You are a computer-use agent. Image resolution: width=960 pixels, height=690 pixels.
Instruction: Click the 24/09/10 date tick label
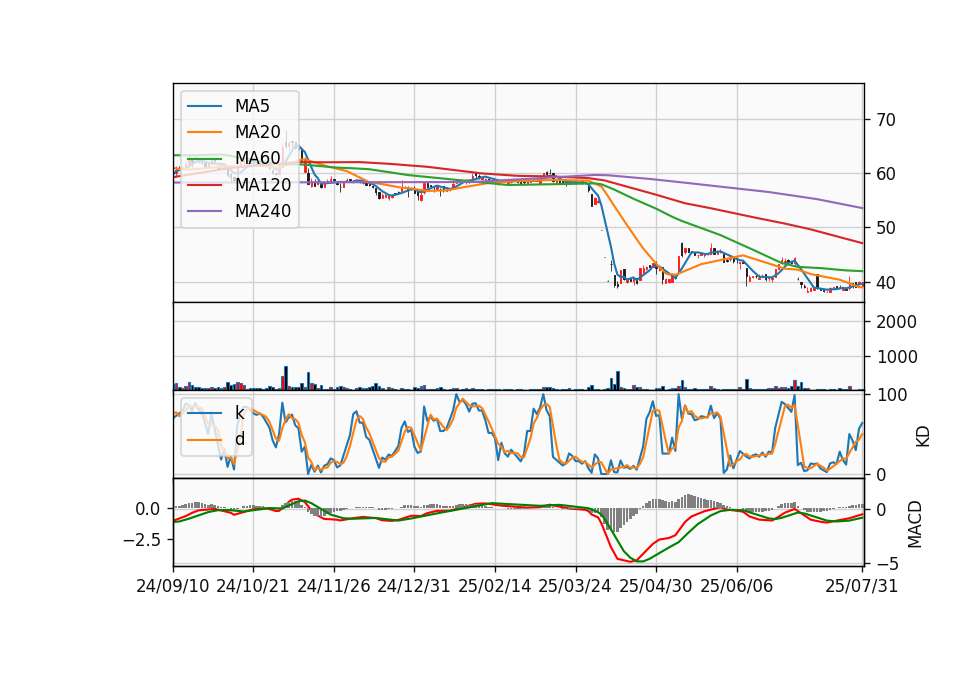[173, 586]
